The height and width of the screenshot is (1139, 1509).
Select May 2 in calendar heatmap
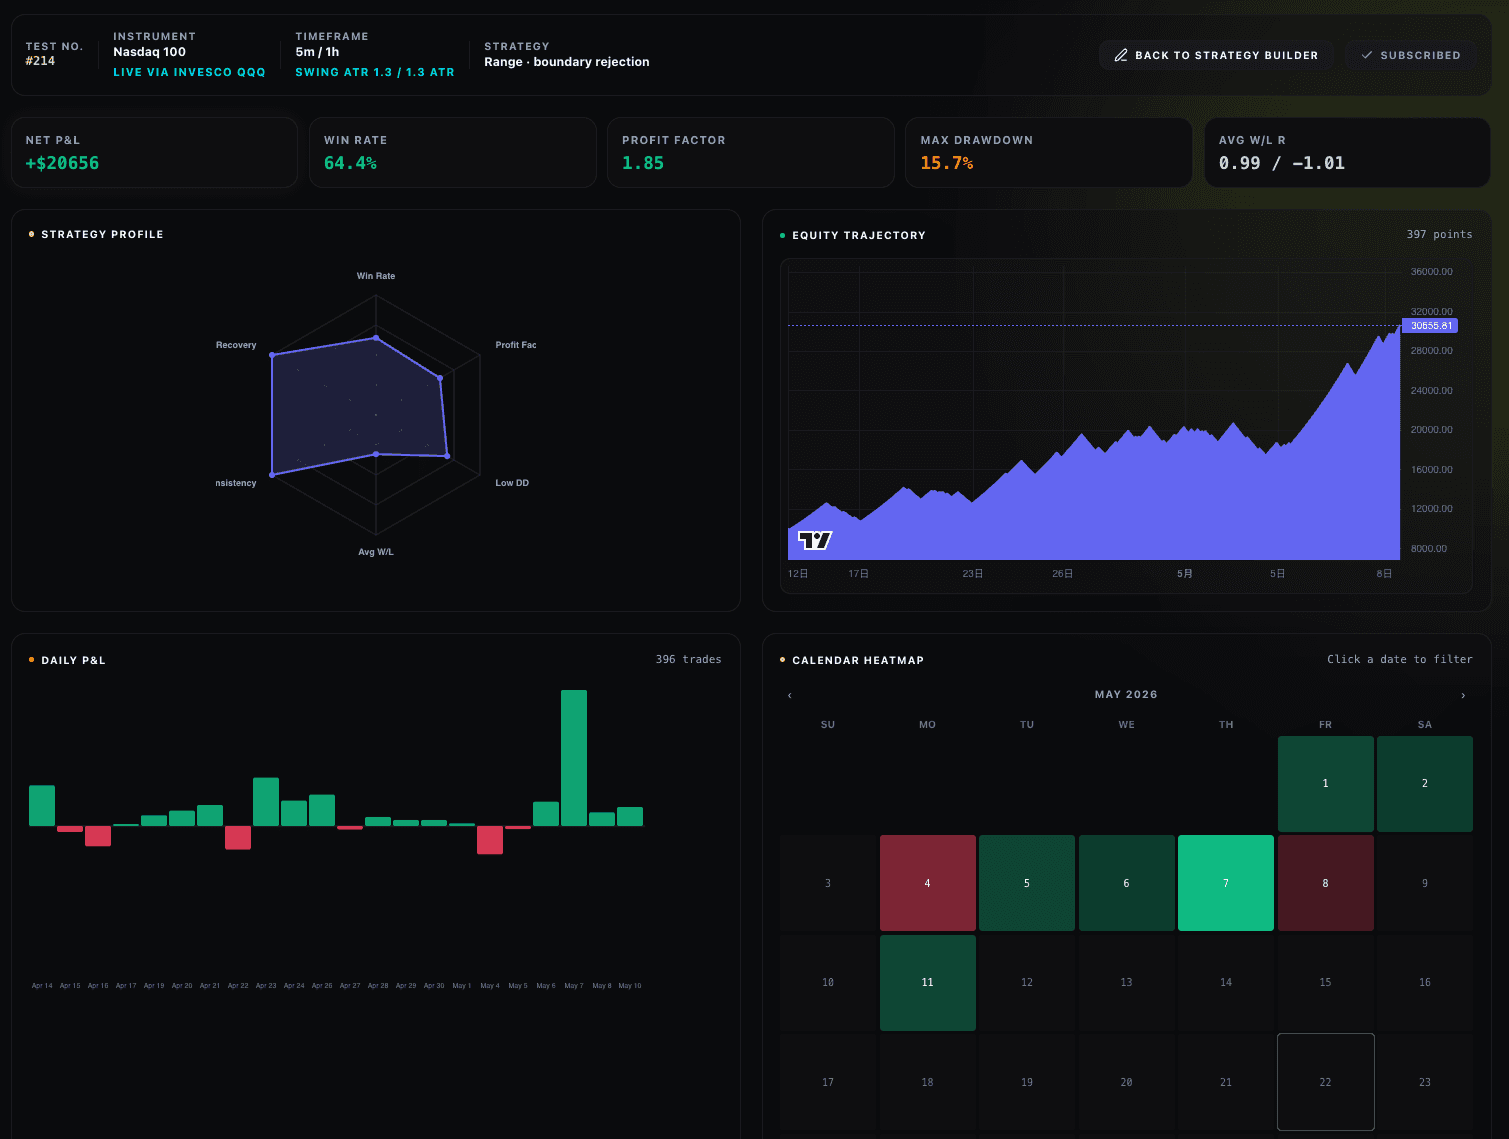1425,784
